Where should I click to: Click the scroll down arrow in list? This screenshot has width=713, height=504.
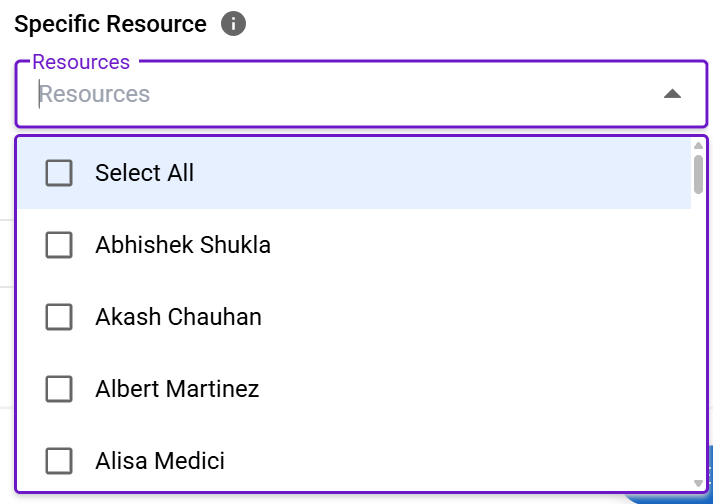698,484
